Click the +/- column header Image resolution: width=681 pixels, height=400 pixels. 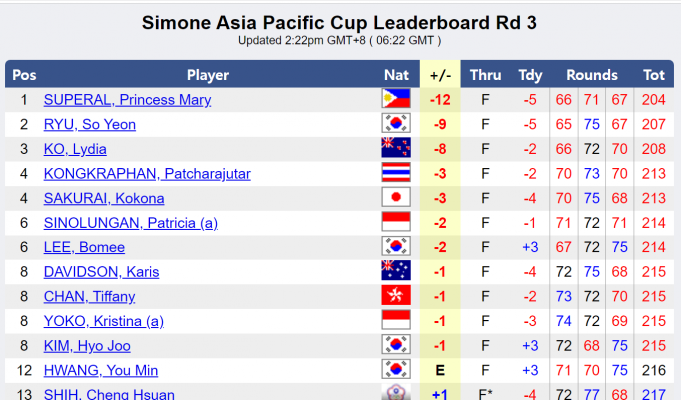point(440,75)
